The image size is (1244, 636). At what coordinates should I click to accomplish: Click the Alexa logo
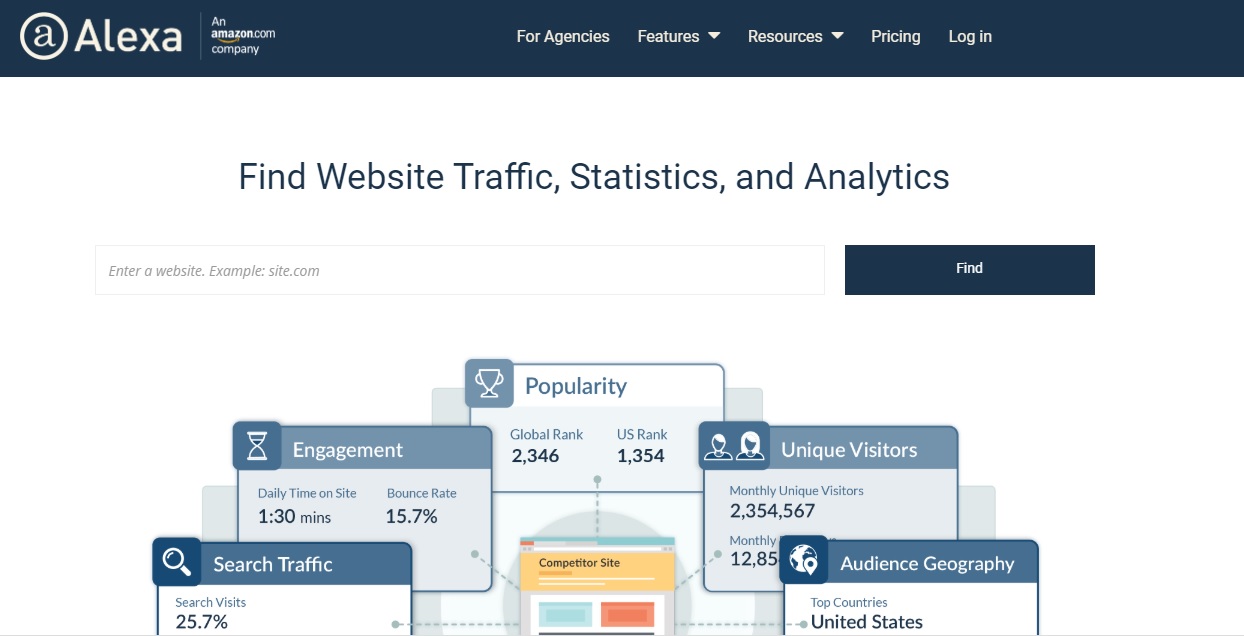[x=101, y=36]
